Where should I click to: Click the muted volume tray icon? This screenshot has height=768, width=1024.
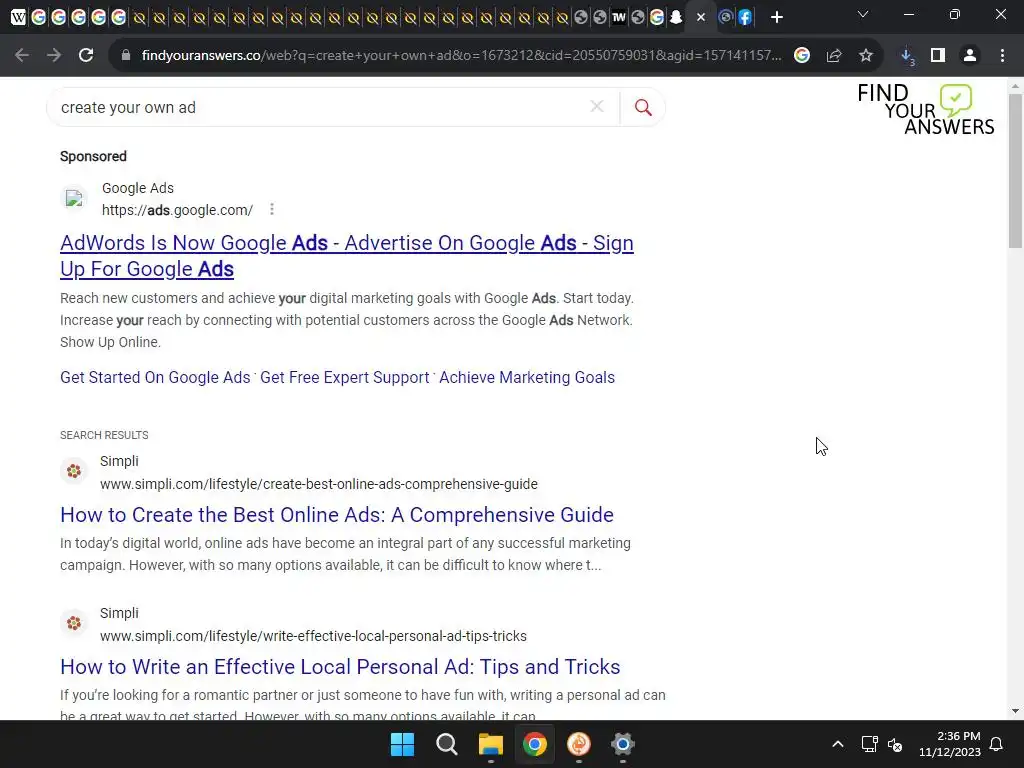tap(895, 744)
